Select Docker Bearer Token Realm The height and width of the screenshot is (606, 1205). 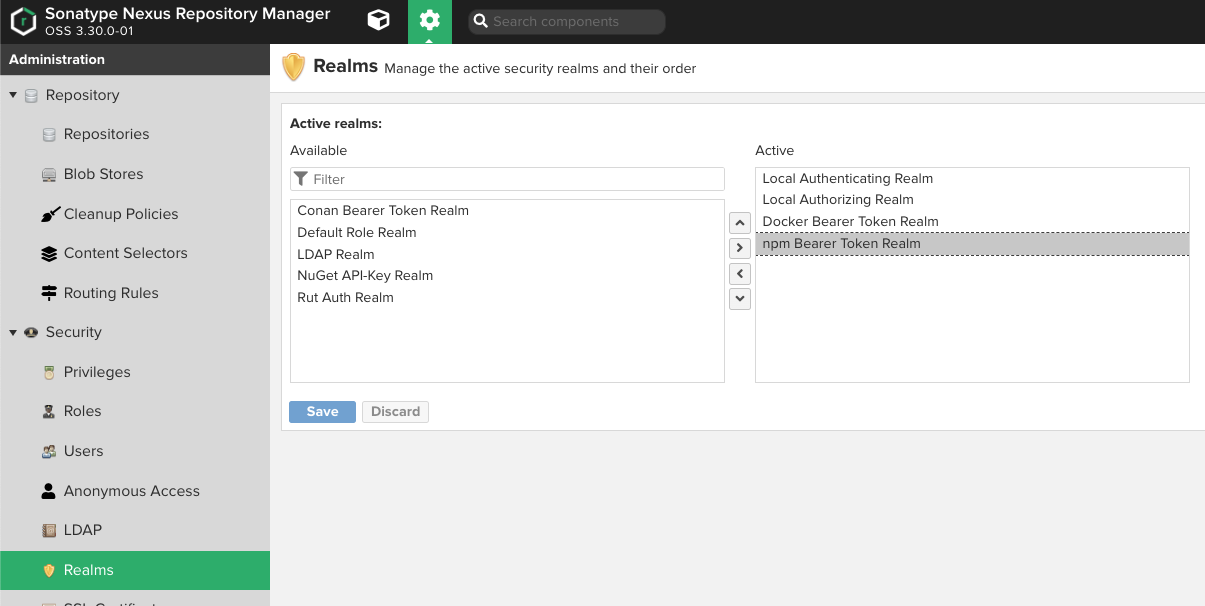point(972,222)
